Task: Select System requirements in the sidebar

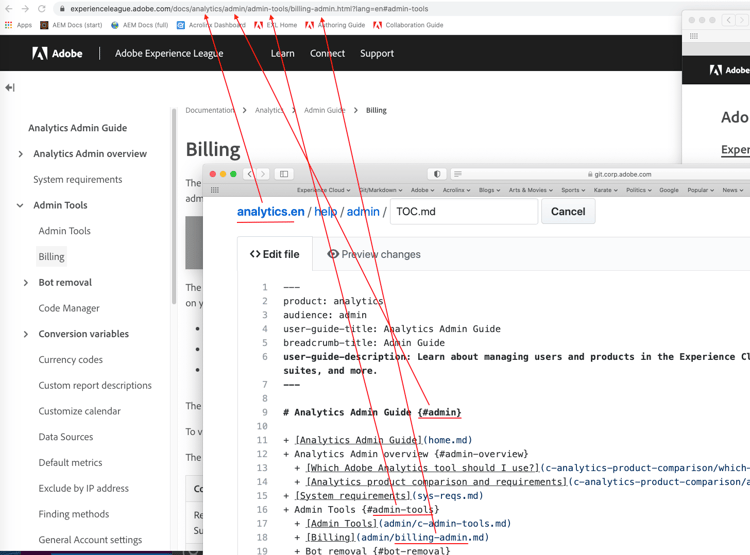Action: pos(77,179)
